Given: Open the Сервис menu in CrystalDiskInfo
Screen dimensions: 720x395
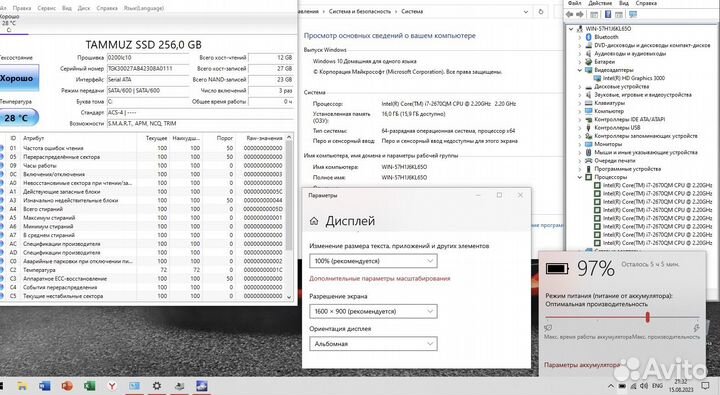Looking at the screenshot, I should tap(46, 8).
